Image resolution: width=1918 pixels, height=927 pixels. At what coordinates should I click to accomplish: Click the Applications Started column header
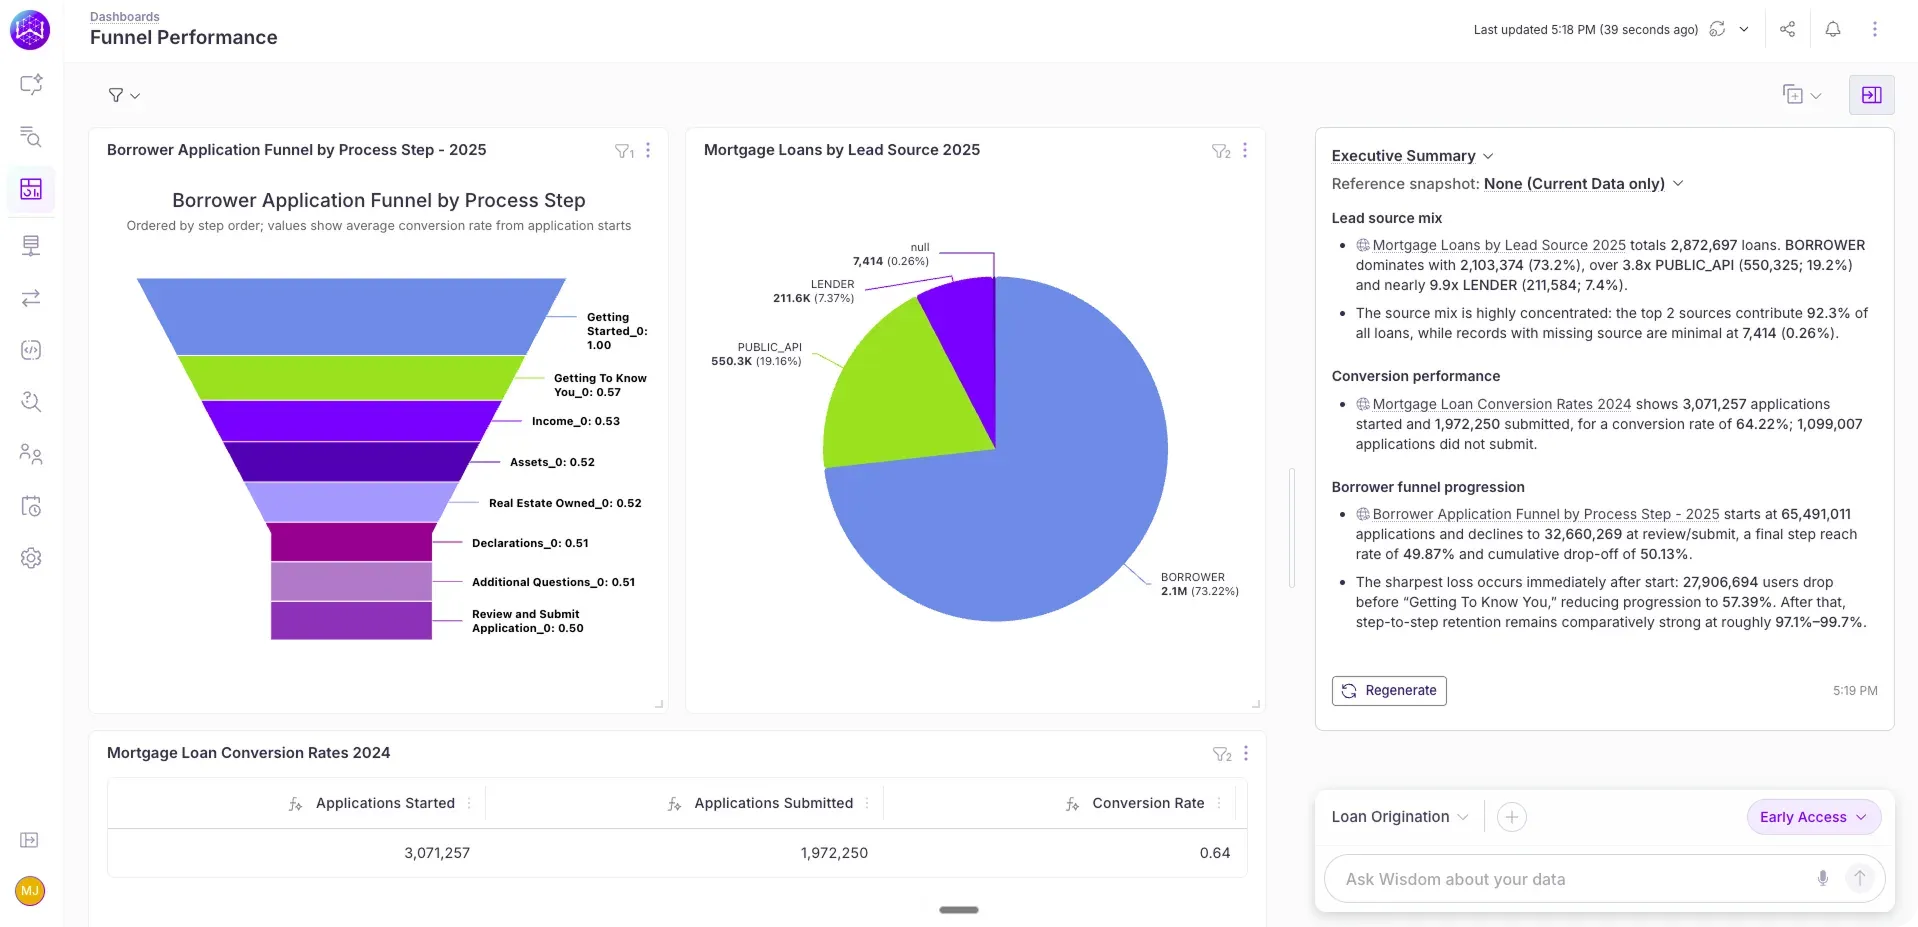click(385, 803)
